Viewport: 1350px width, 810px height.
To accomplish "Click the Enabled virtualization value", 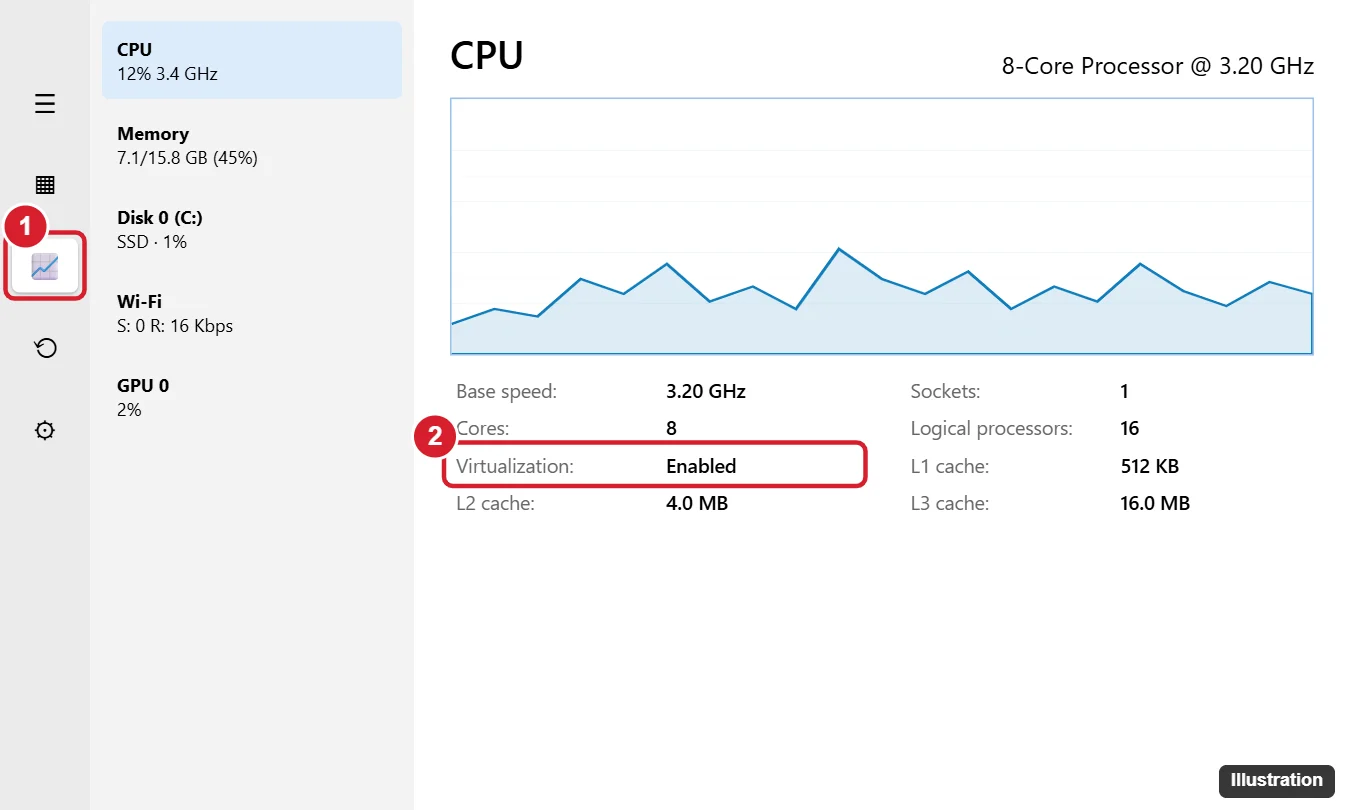I will [x=701, y=466].
